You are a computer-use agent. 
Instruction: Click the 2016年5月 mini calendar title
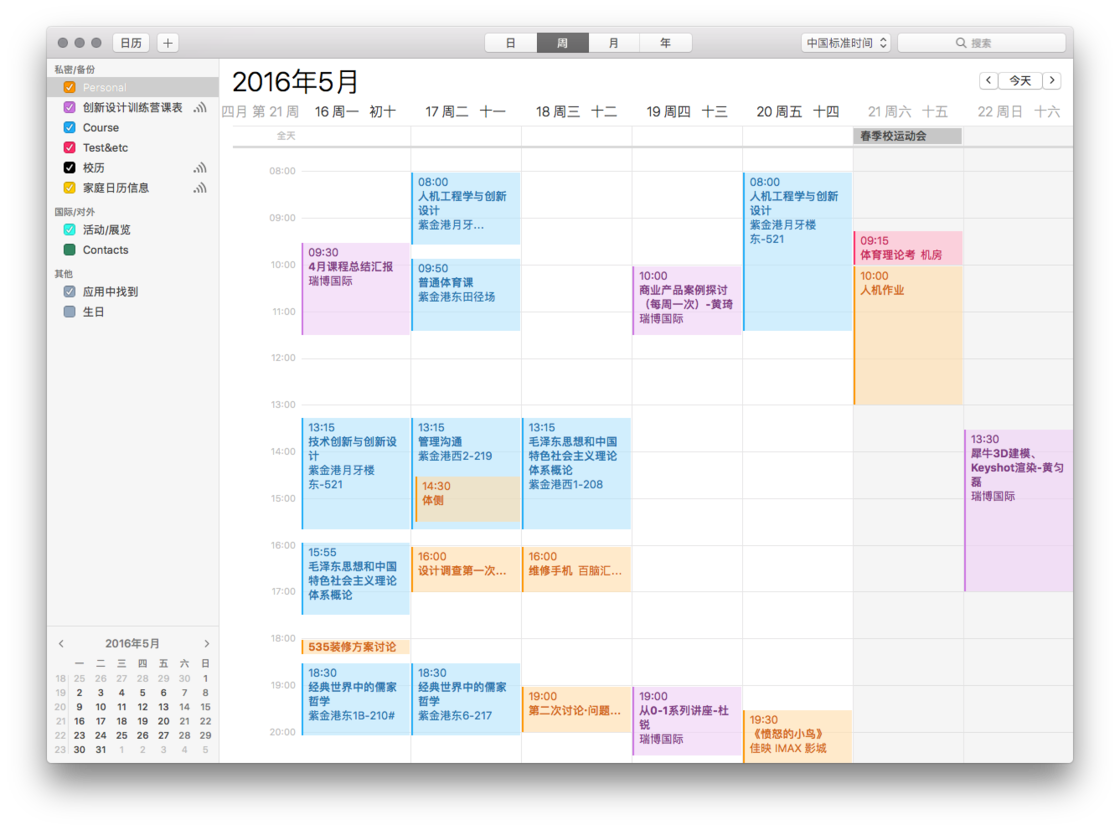(132, 644)
